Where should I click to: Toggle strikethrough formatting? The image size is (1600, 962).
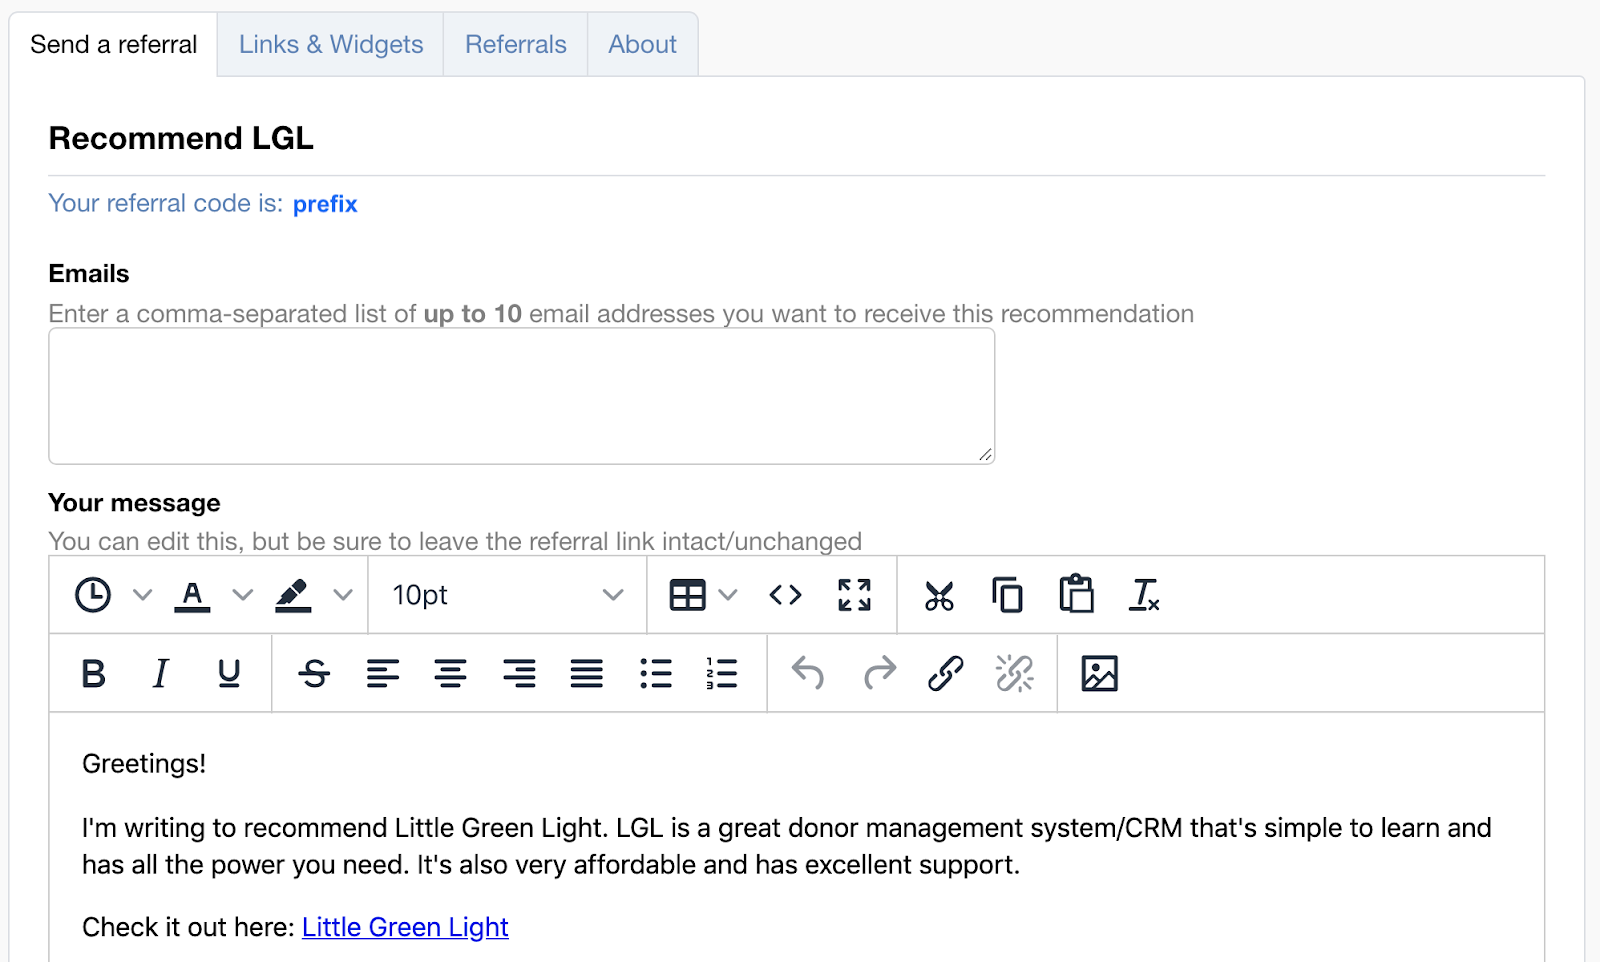pyautogui.click(x=314, y=674)
